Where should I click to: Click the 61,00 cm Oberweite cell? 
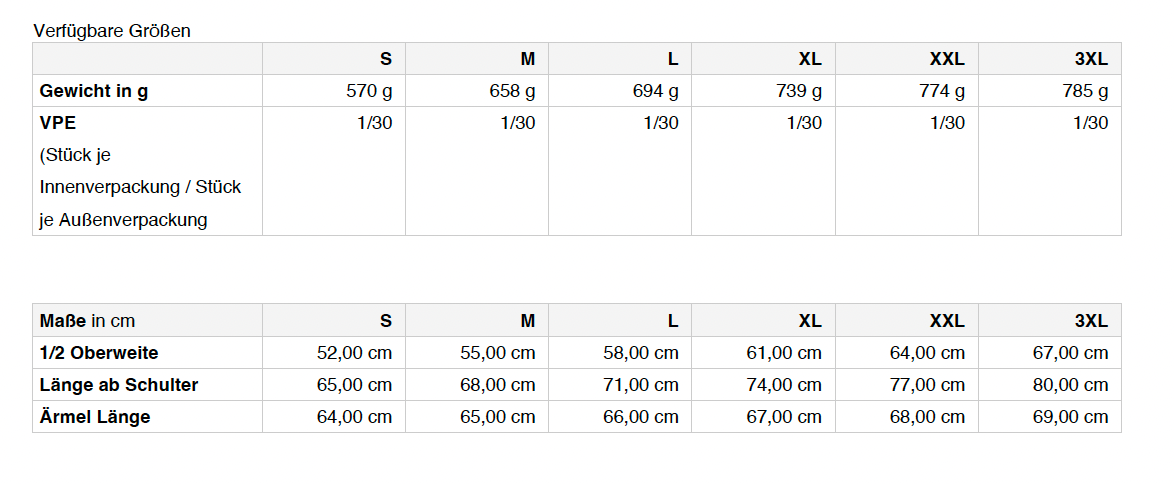[784, 353]
